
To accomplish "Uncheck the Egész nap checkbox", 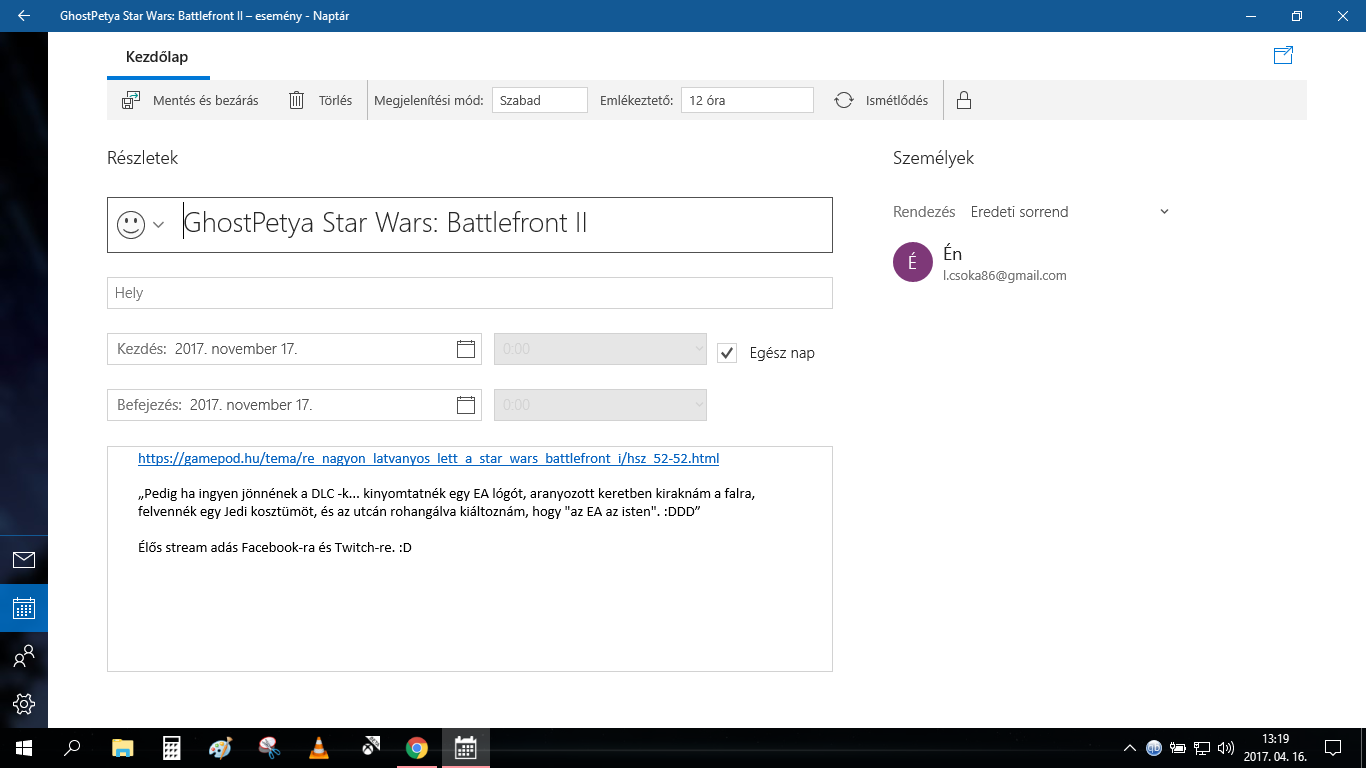I will (x=727, y=352).
